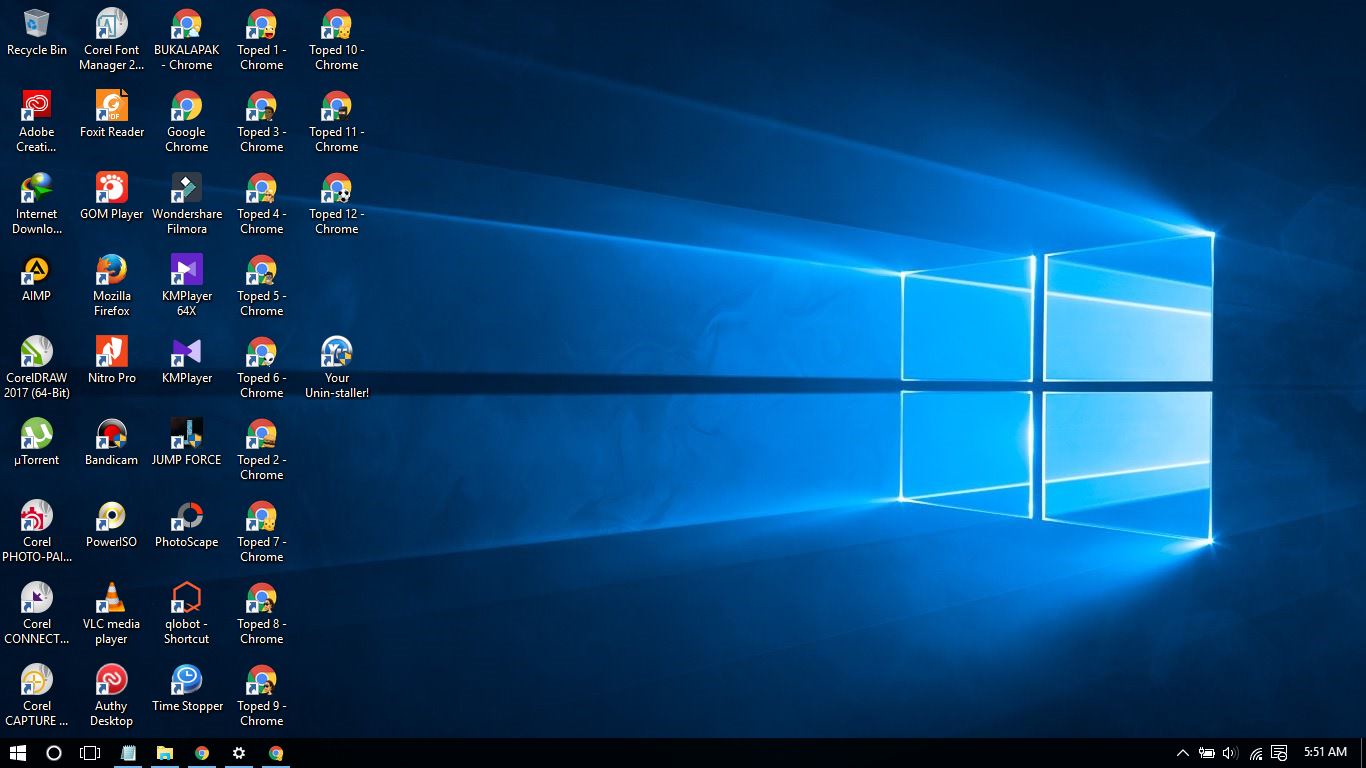Select the Corel CONNECT icon
The image size is (1366, 768).
pos(37,614)
